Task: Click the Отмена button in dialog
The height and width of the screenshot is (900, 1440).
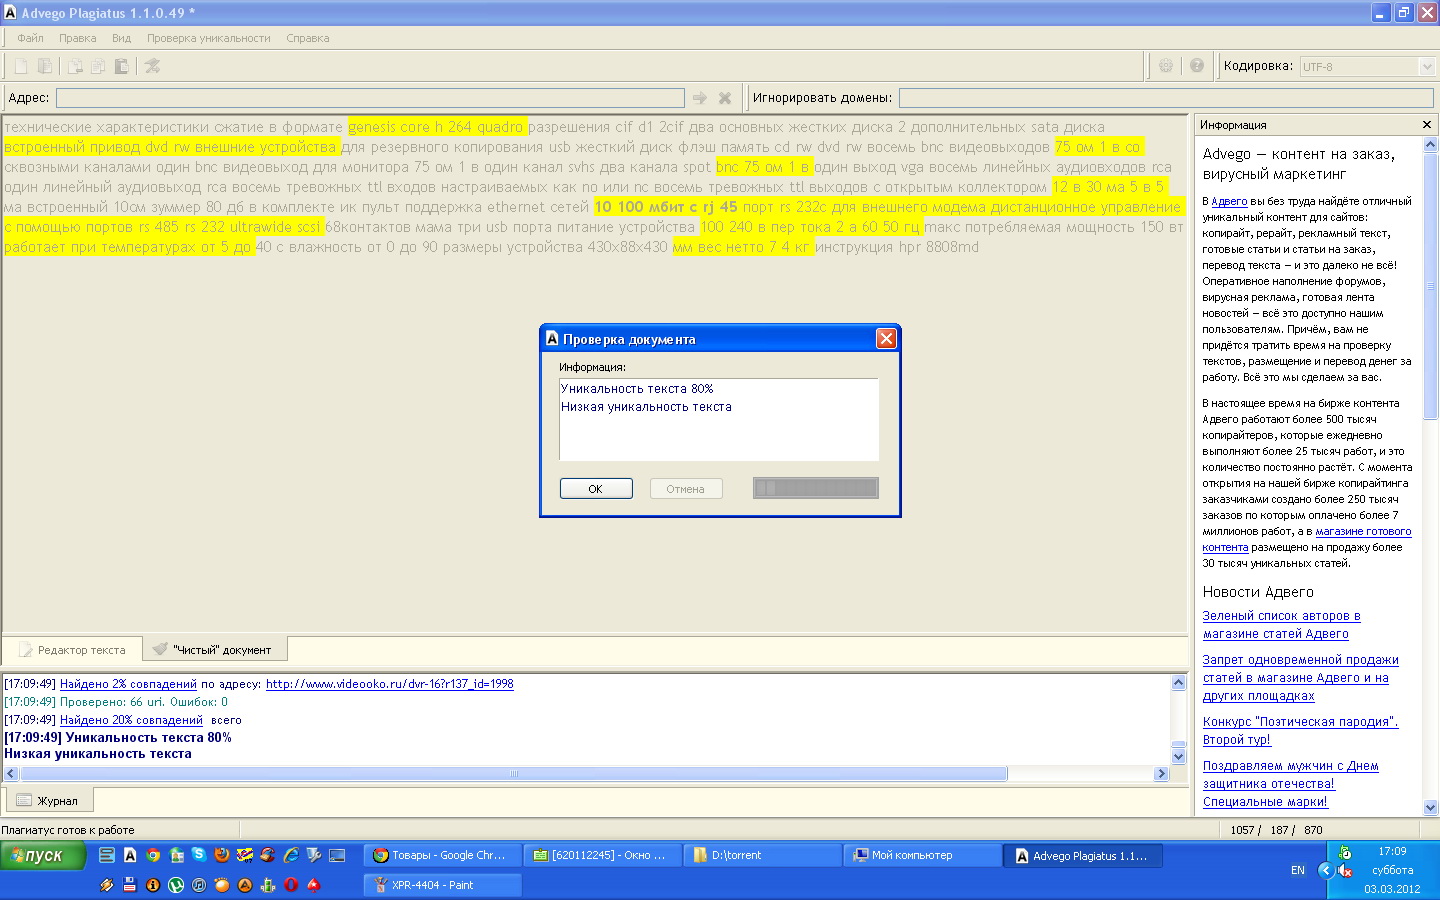Action: point(685,489)
